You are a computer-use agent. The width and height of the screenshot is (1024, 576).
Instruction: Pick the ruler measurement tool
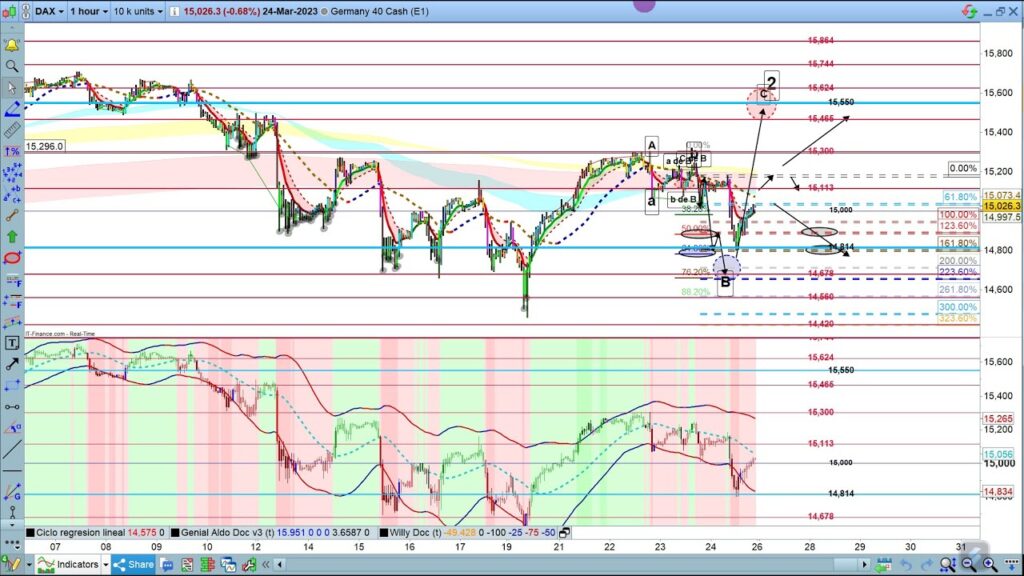(12, 130)
